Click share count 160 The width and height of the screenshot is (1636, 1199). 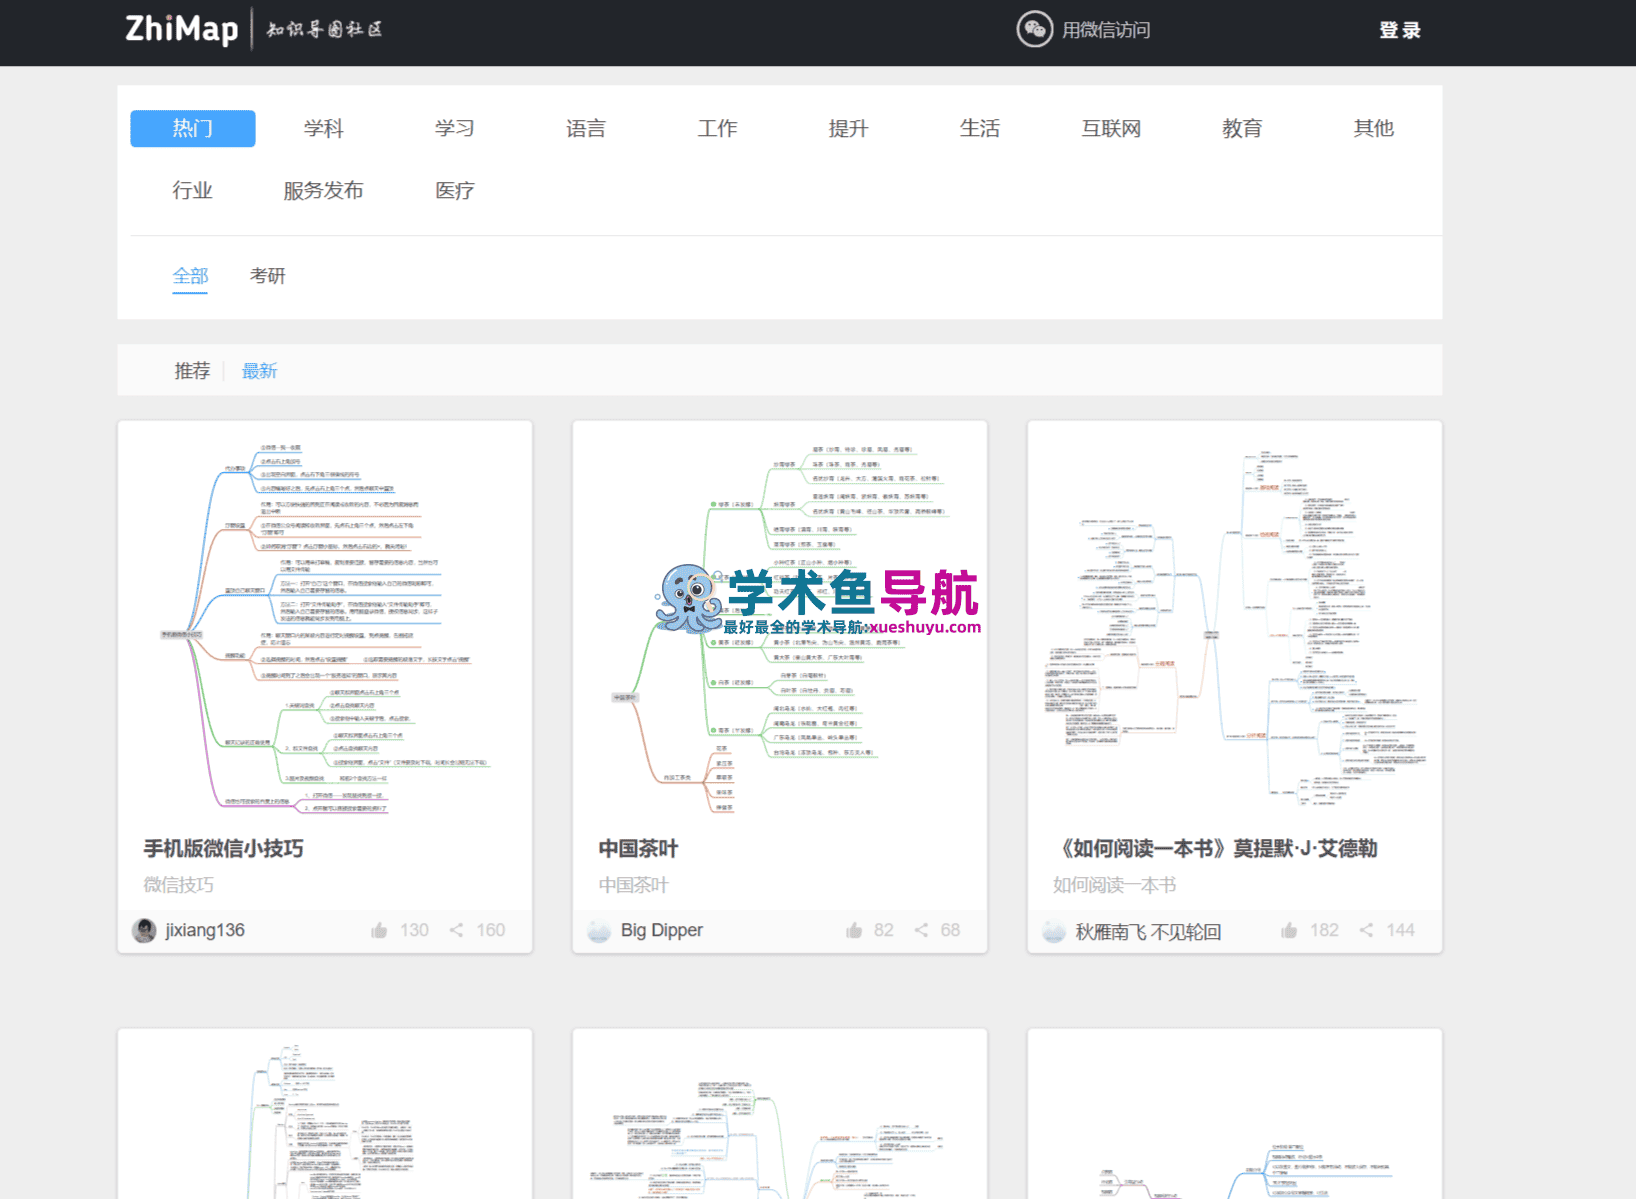point(491,930)
